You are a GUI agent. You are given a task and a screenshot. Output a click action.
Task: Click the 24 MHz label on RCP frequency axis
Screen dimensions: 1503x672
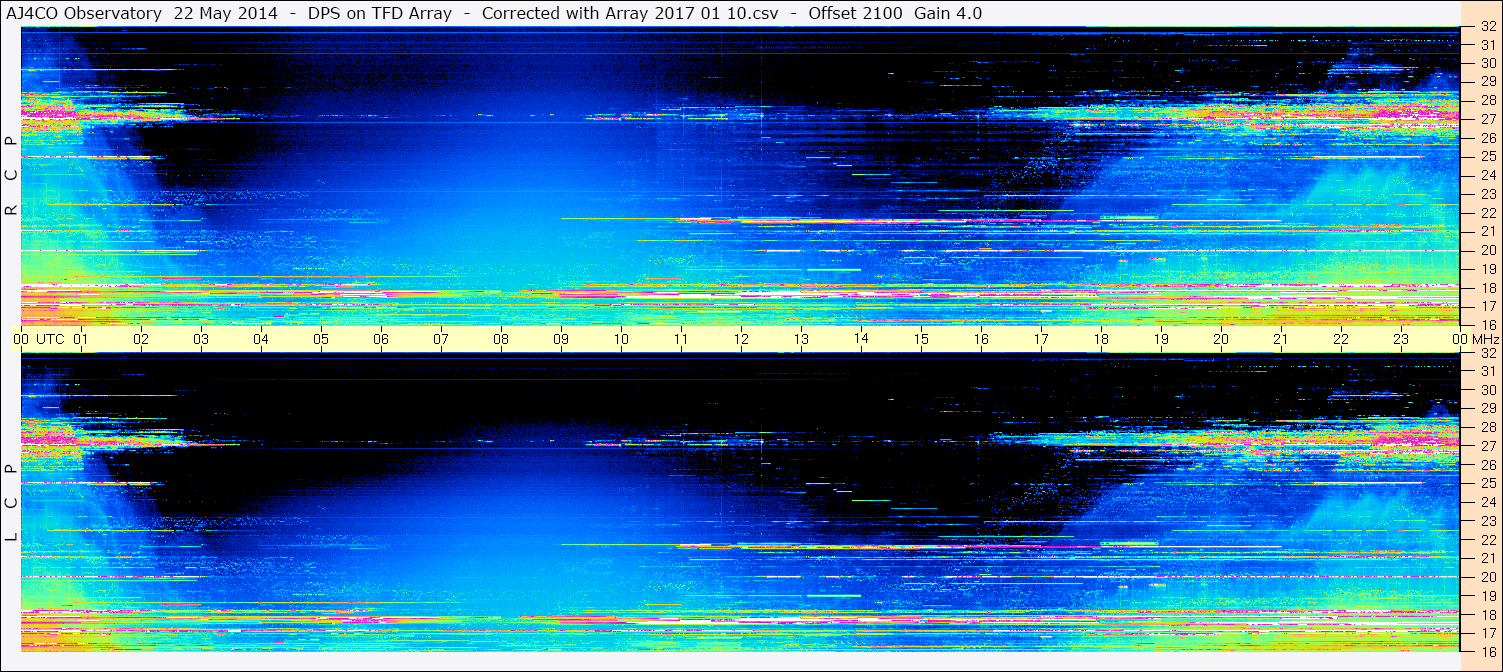click(1487, 176)
